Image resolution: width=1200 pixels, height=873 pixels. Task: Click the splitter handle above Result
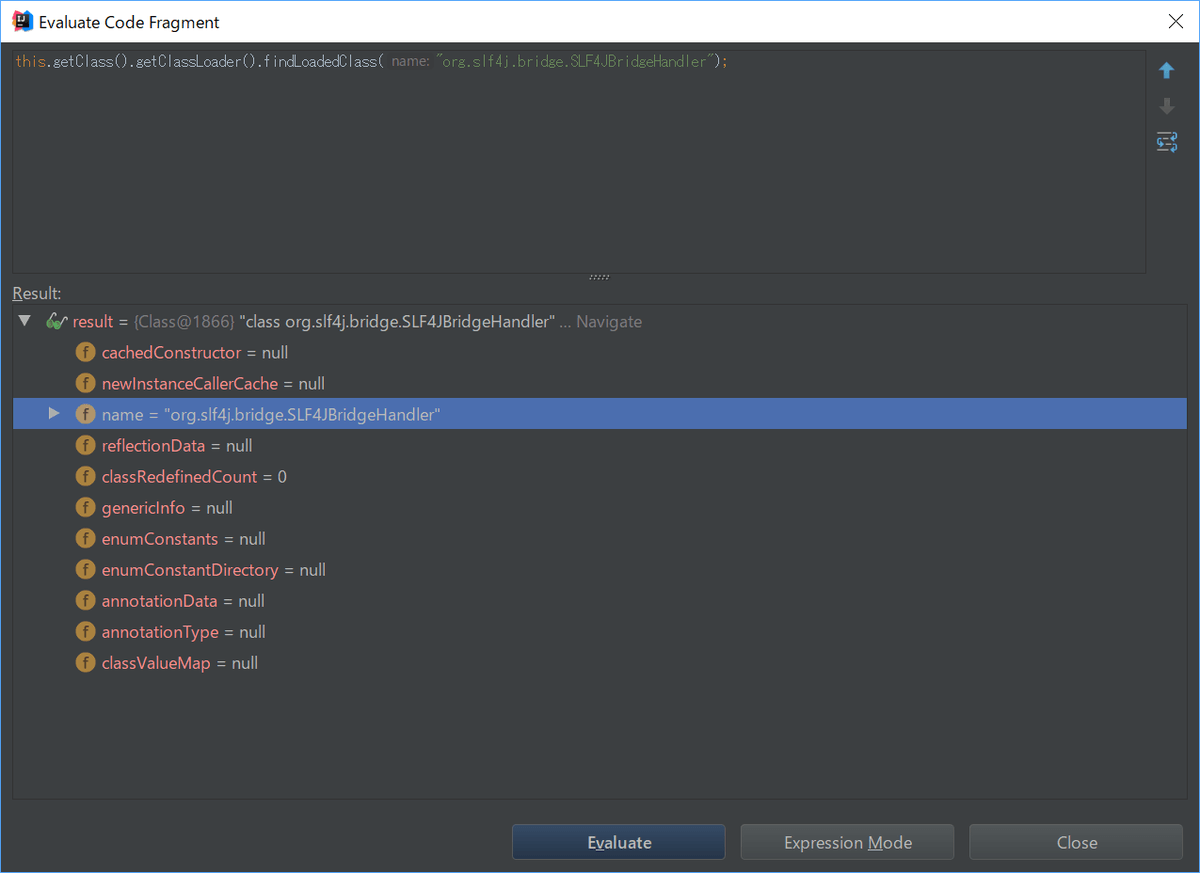[x=599, y=277]
